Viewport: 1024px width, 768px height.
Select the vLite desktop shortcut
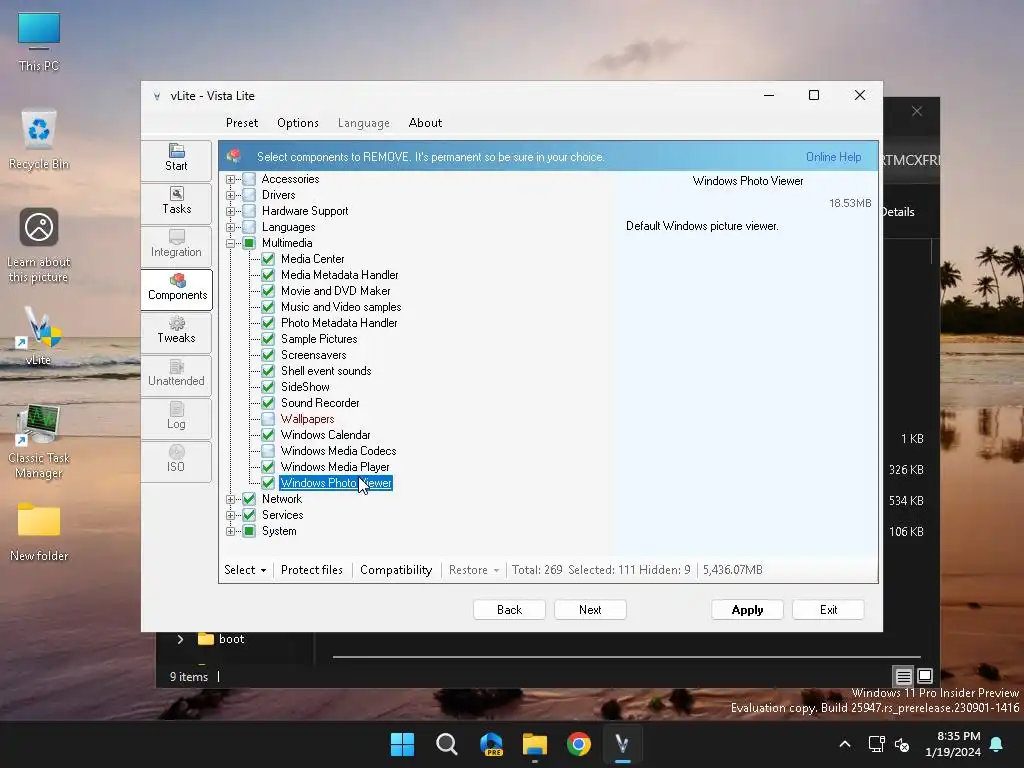tap(39, 336)
